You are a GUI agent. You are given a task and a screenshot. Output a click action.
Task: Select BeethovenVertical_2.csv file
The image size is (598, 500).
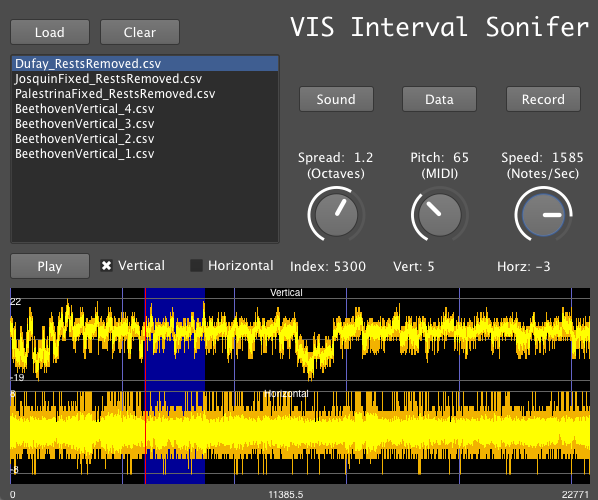[x=145, y=139]
